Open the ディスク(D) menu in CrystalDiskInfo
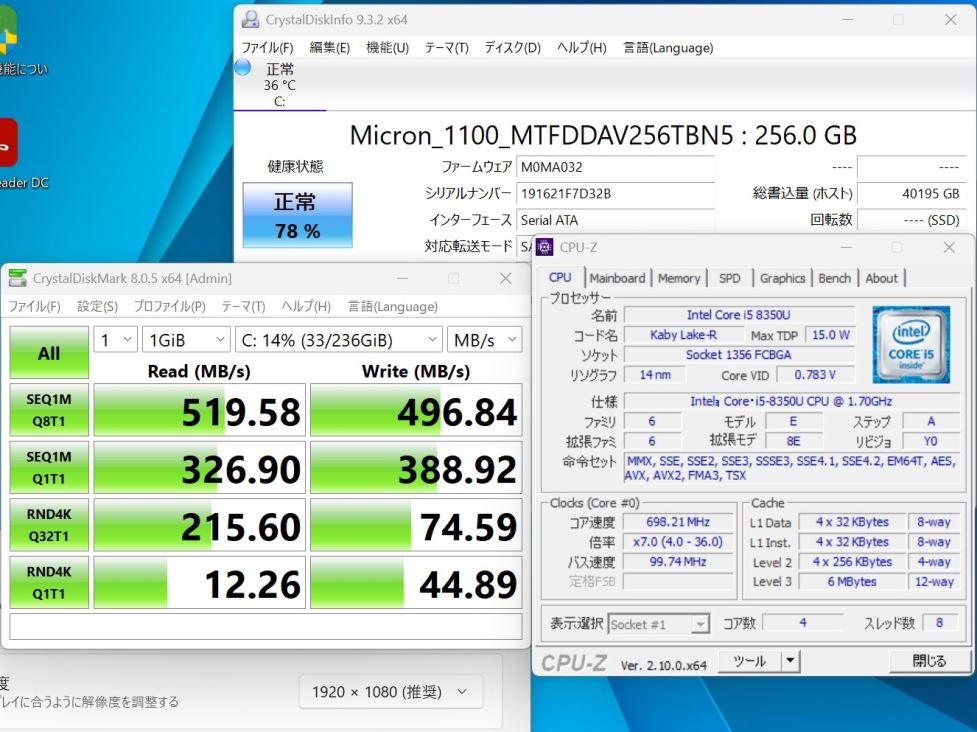 click(512, 48)
